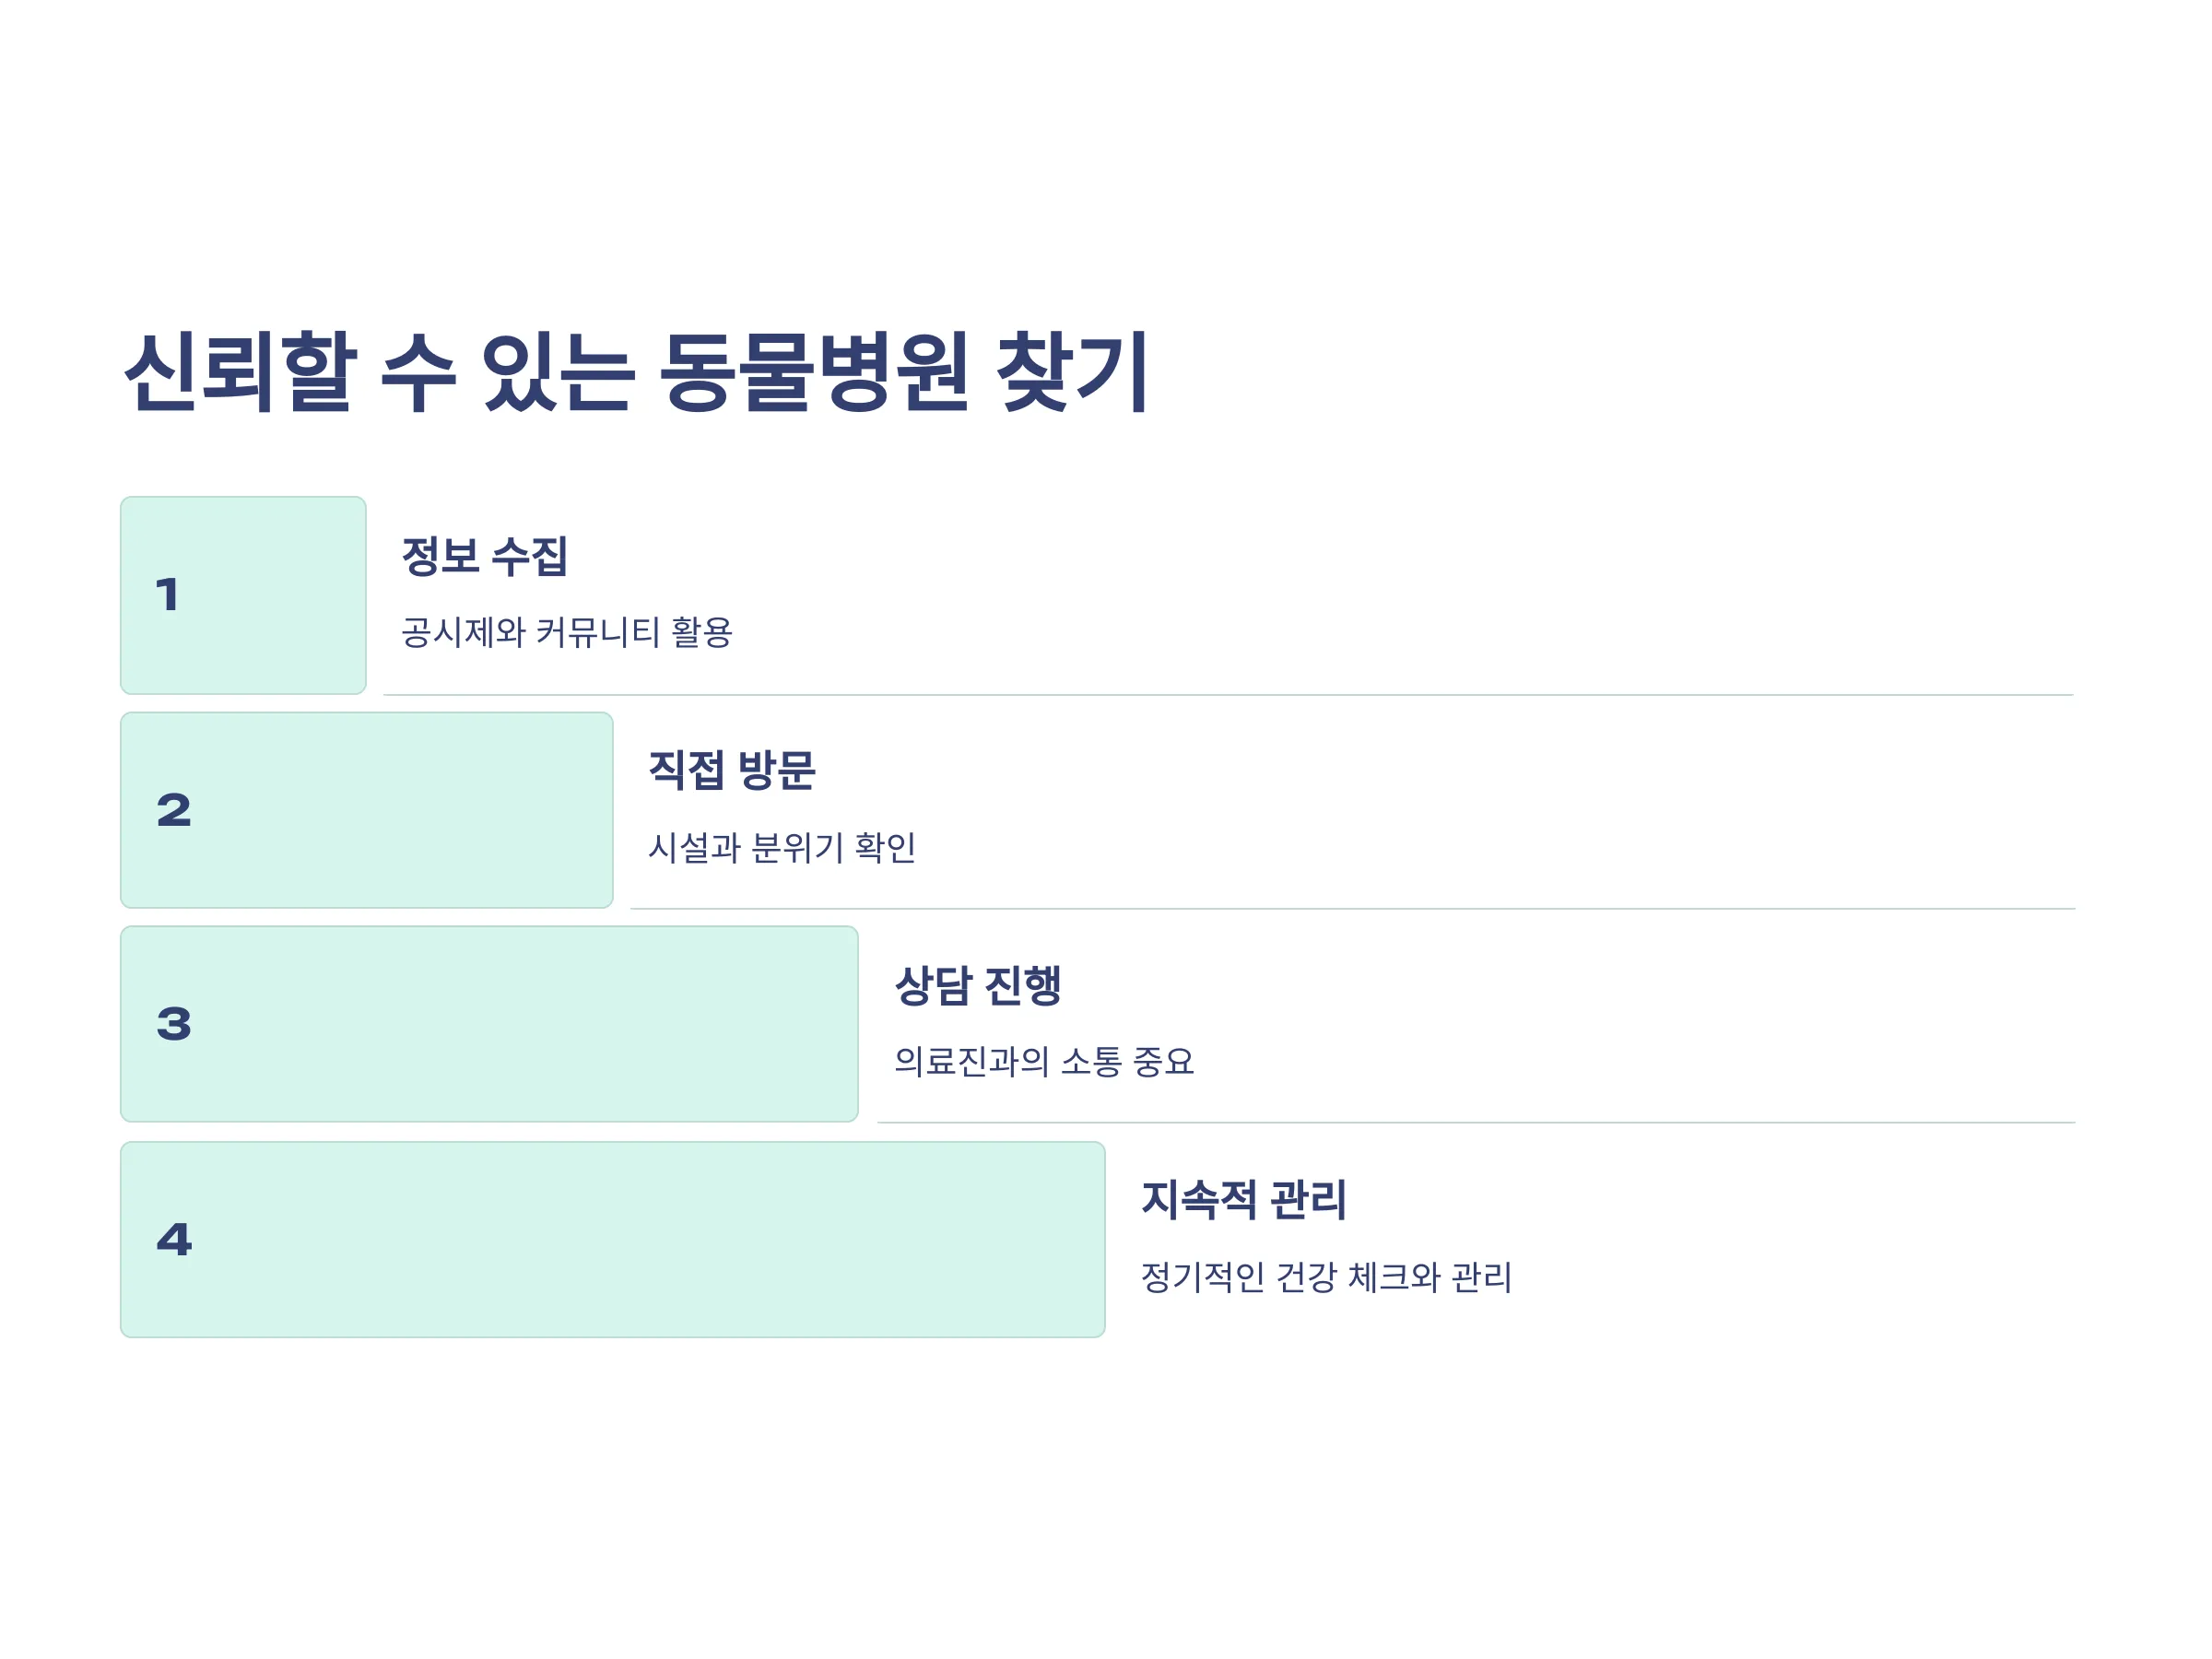Click the 직접 방문 heading
The width and height of the screenshot is (2212, 1659).
click(732, 770)
